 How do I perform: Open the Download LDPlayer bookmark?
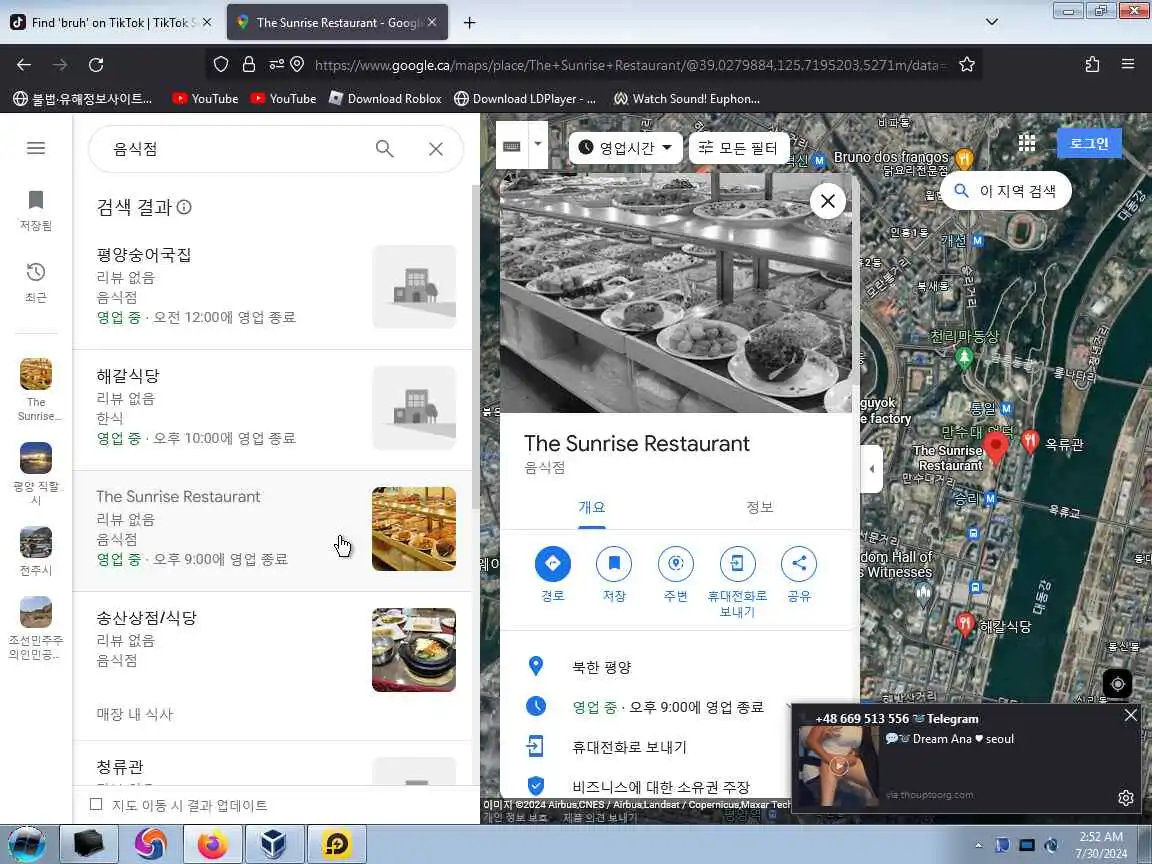(525, 98)
